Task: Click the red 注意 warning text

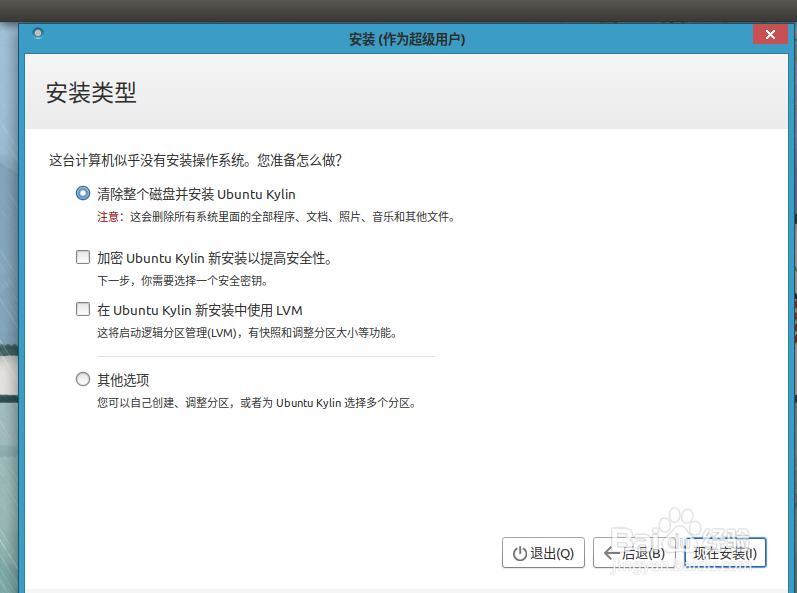Action: pyautogui.click(x=110, y=217)
